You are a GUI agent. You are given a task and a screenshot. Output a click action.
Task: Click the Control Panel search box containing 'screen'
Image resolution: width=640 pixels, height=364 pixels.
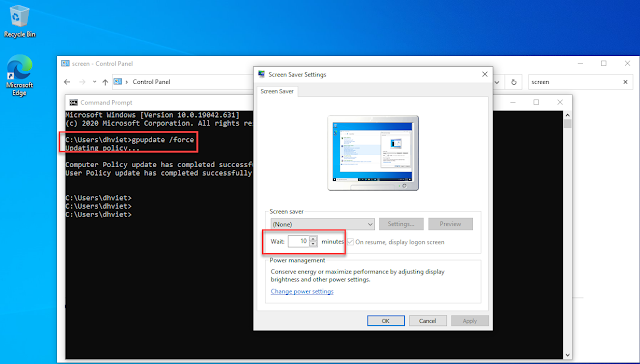coord(575,82)
